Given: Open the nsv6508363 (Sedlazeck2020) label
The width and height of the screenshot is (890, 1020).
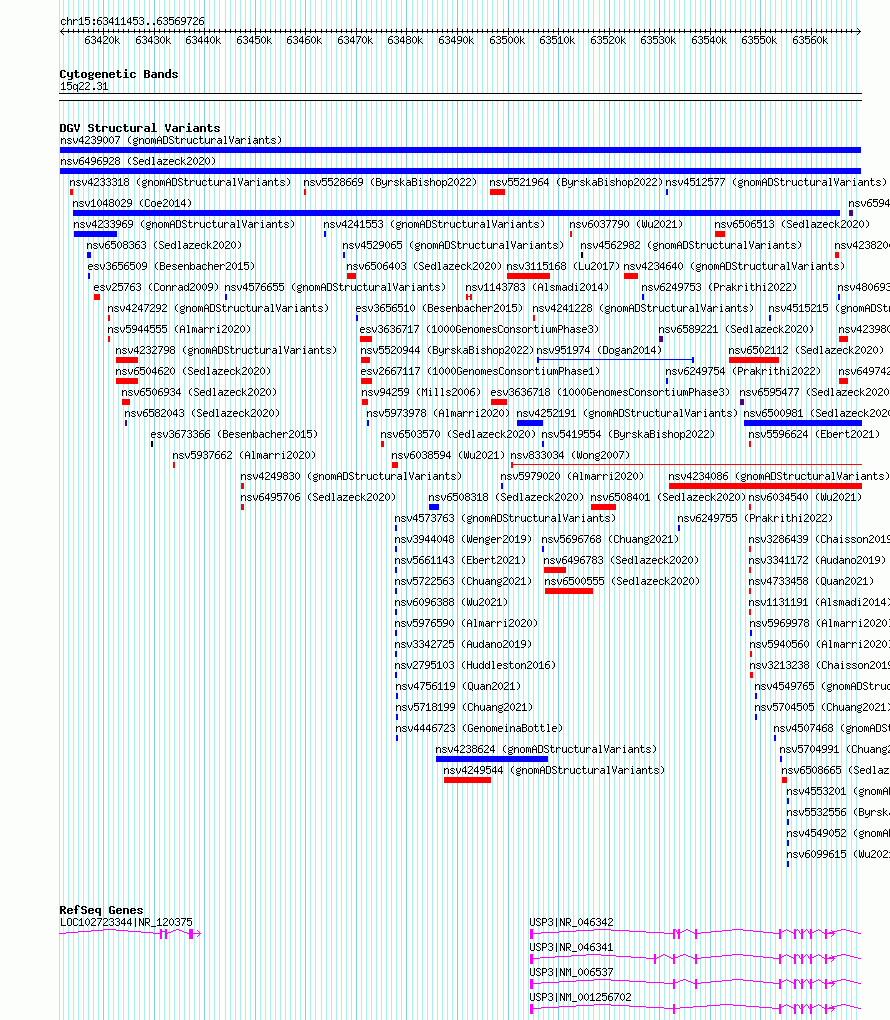Looking at the screenshot, I should pyautogui.click(x=164, y=245).
